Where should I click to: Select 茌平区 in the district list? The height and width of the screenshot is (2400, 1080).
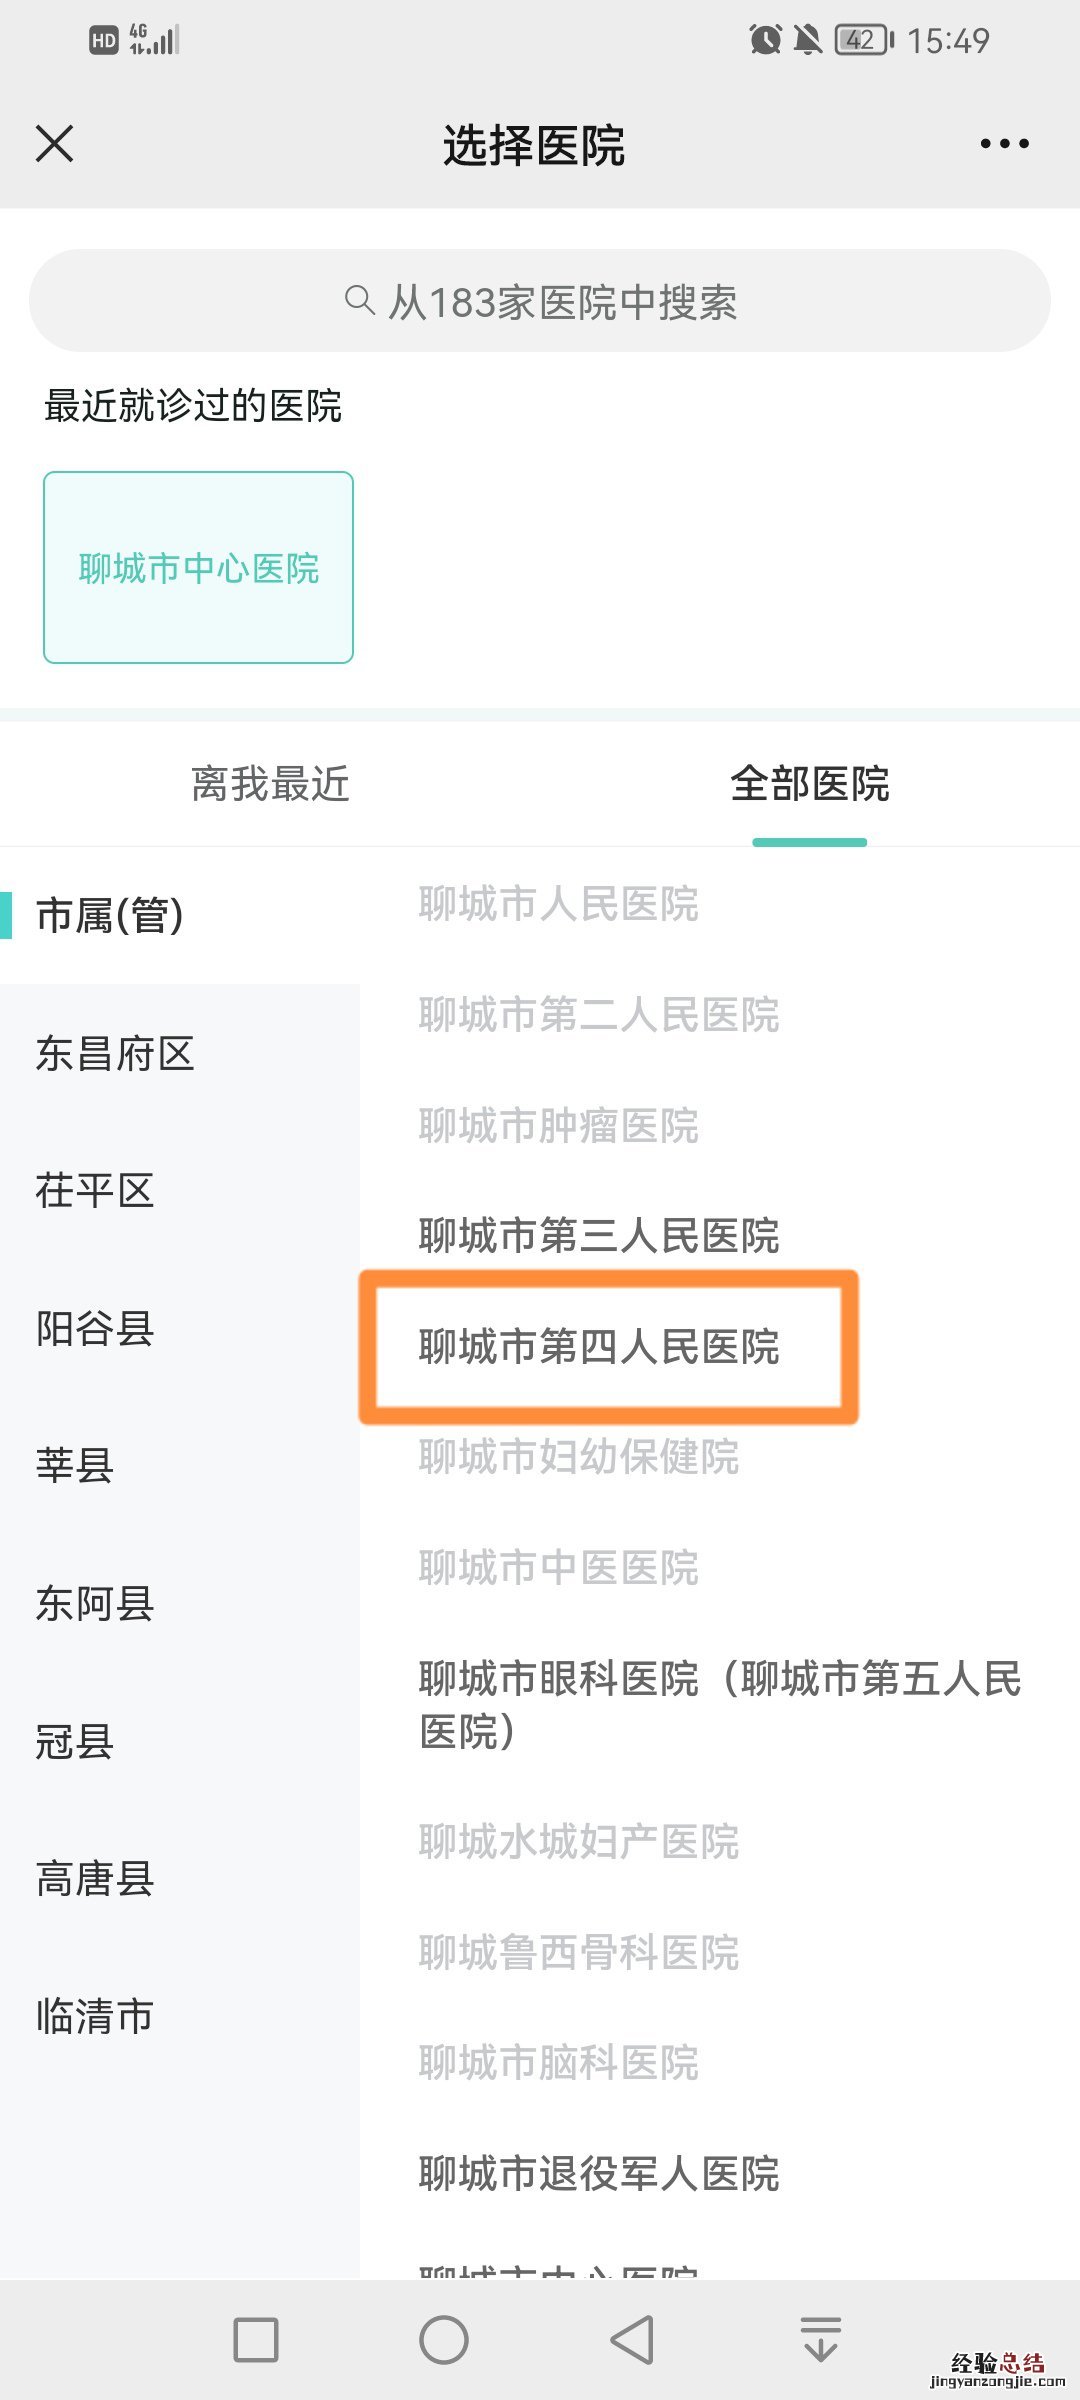(95, 1191)
